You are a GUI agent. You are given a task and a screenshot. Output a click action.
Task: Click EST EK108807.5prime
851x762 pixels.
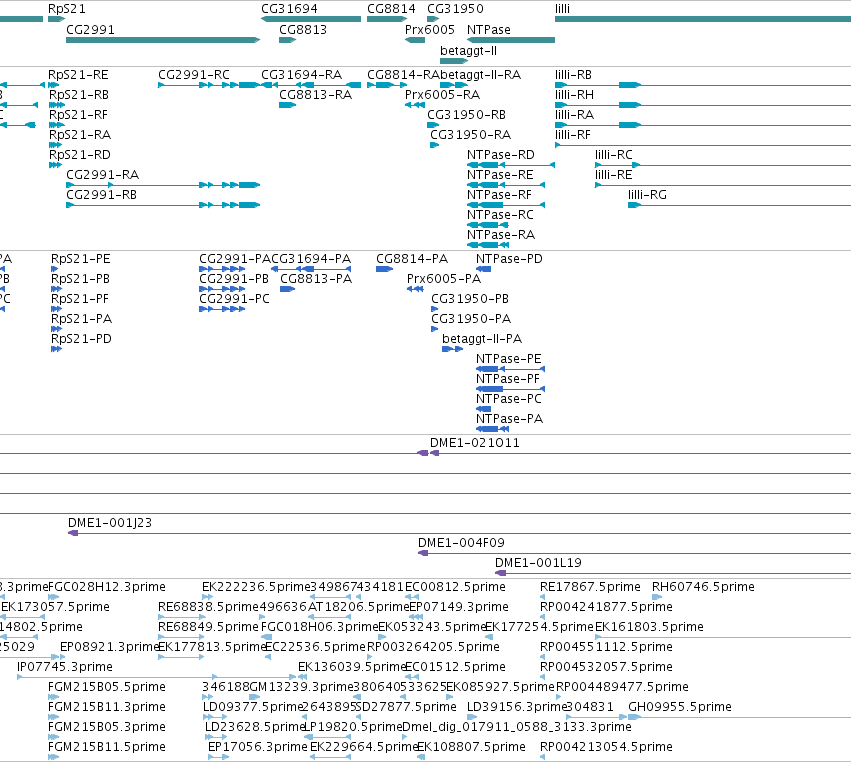pos(421,757)
